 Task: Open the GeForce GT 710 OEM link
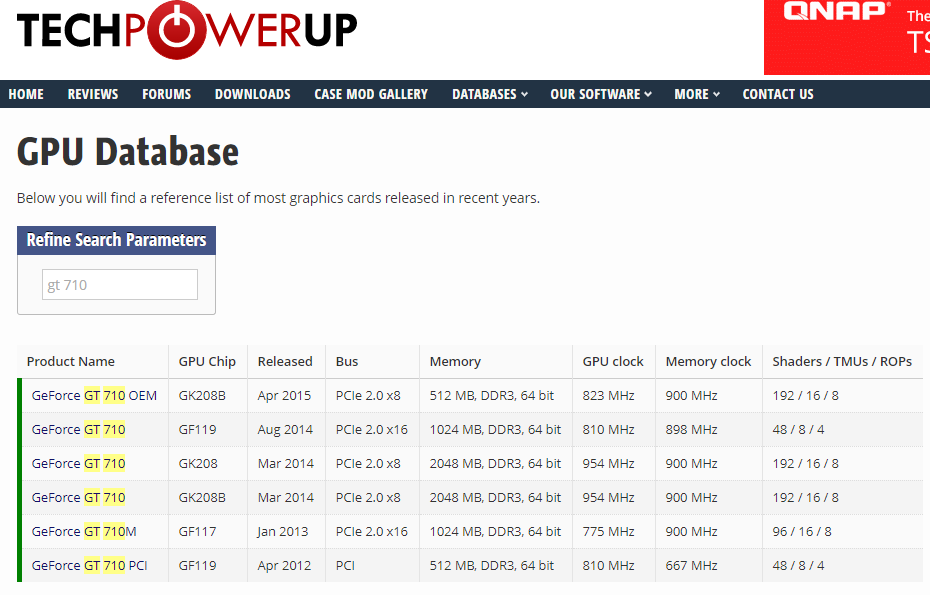point(94,396)
